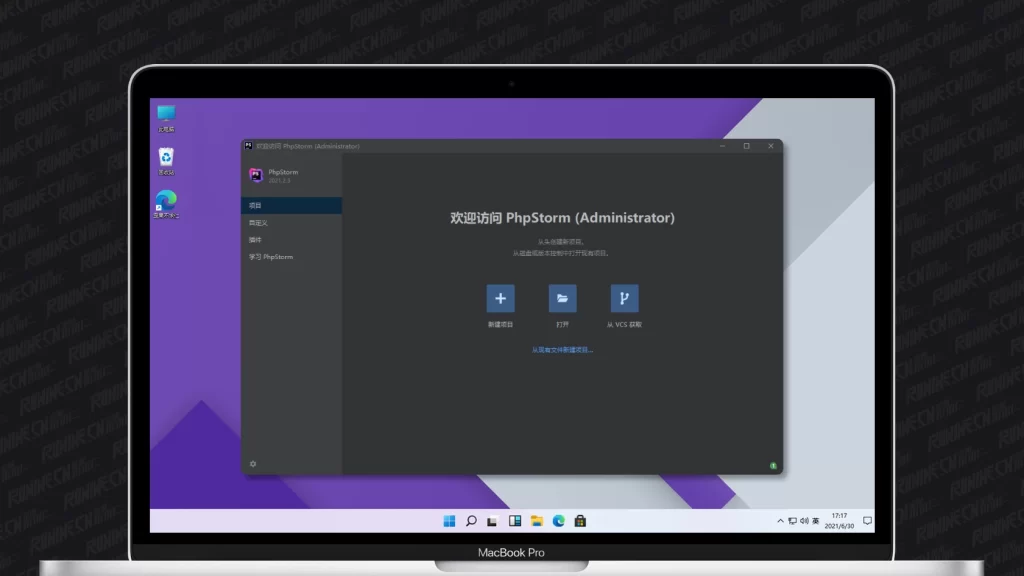The height and width of the screenshot is (576, 1024).
Task: Go to the 学习 PhpStorm tab
Action: point(291,257)
